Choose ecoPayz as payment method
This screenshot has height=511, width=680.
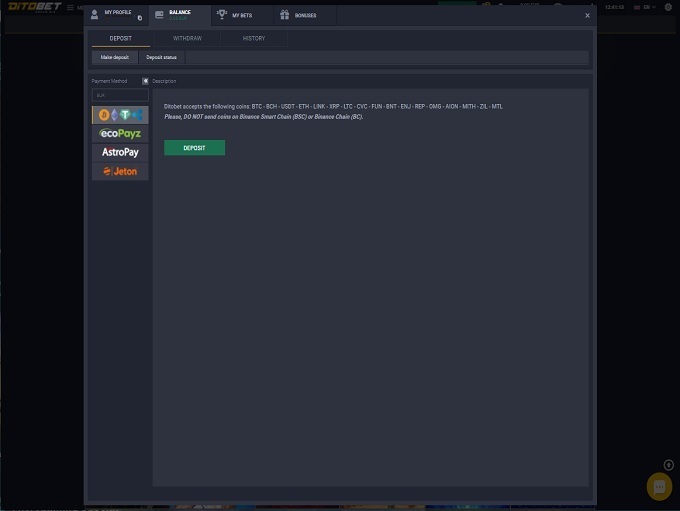(120, 134)
